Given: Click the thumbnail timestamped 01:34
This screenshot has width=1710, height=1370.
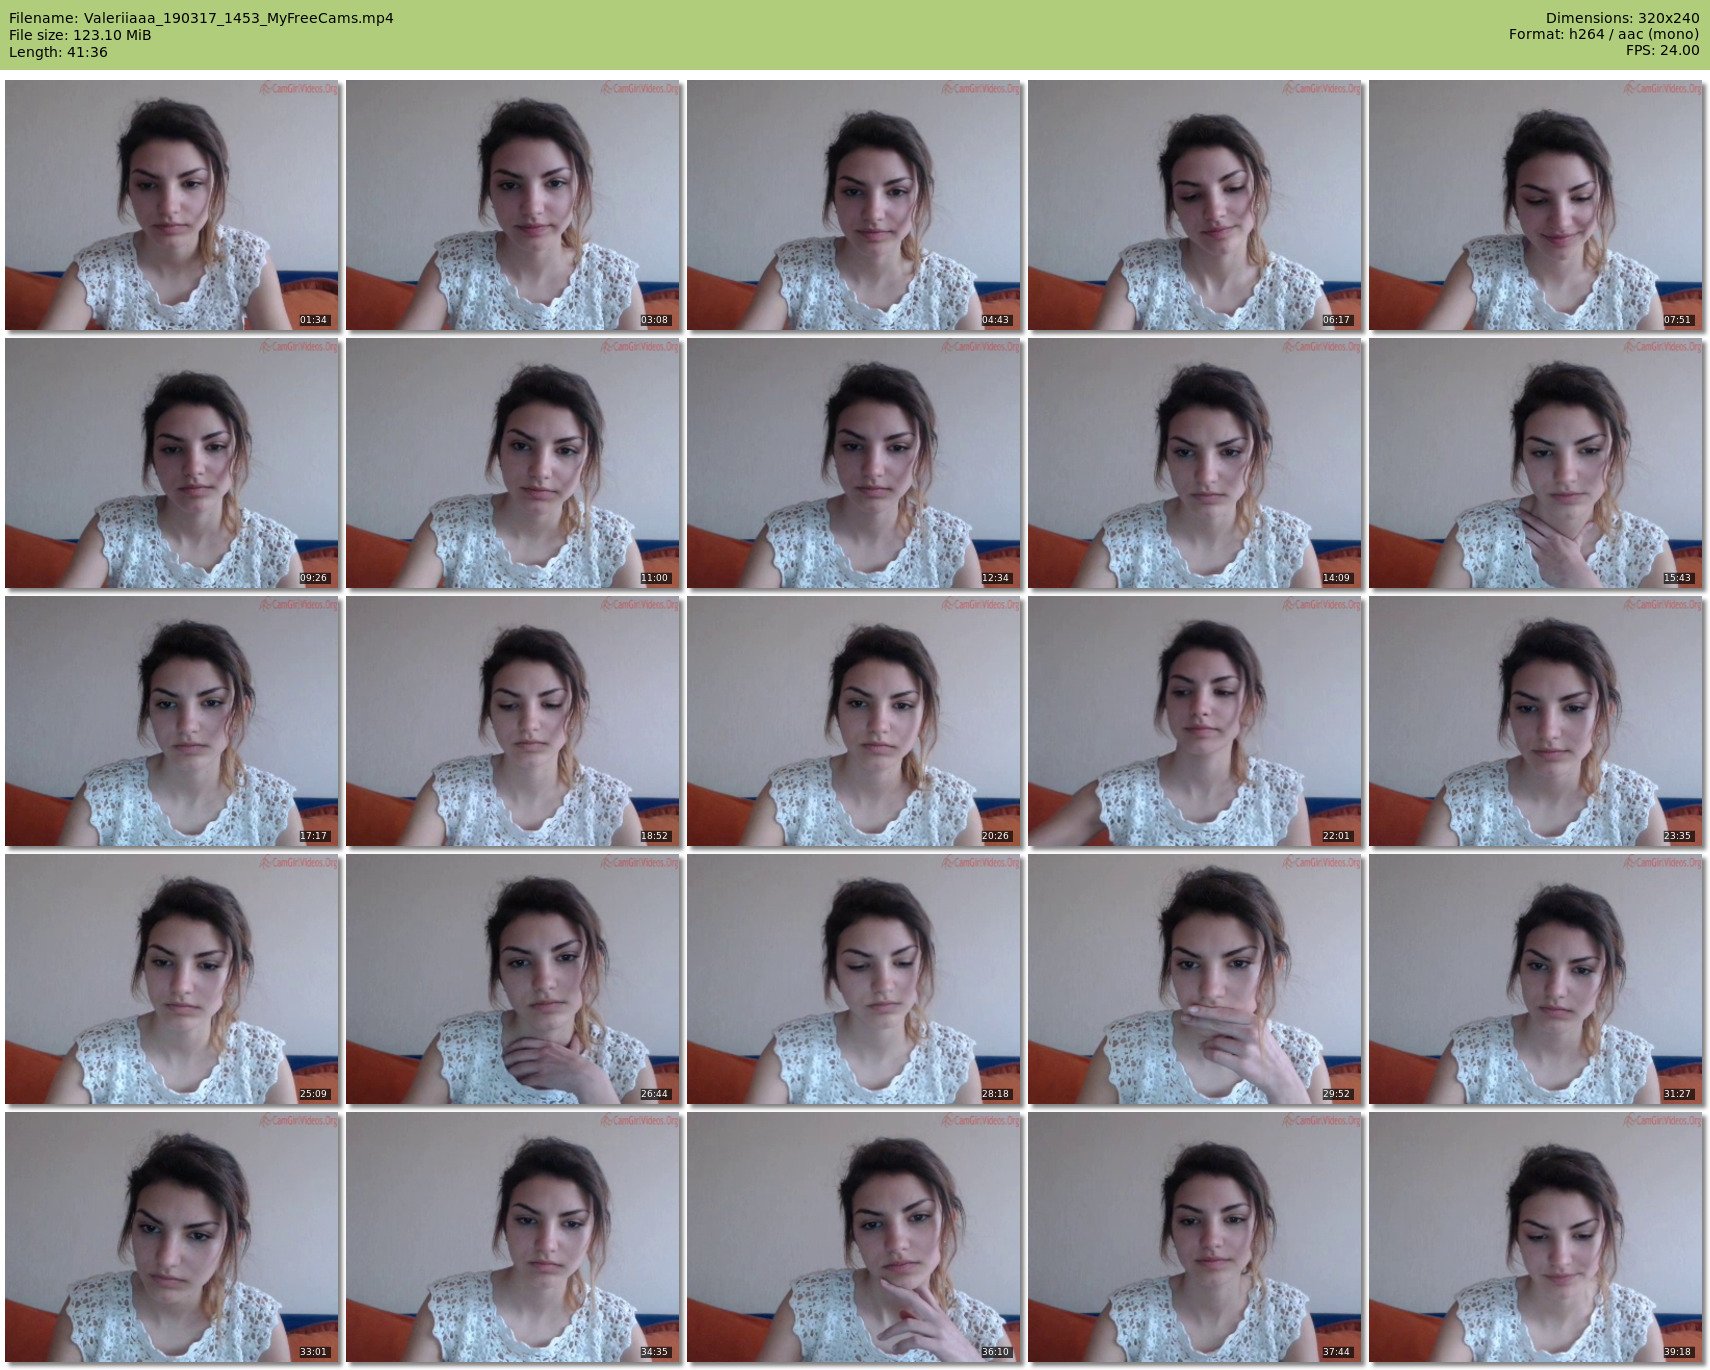Looking at the screenshot, I should (x=172, y=205).
